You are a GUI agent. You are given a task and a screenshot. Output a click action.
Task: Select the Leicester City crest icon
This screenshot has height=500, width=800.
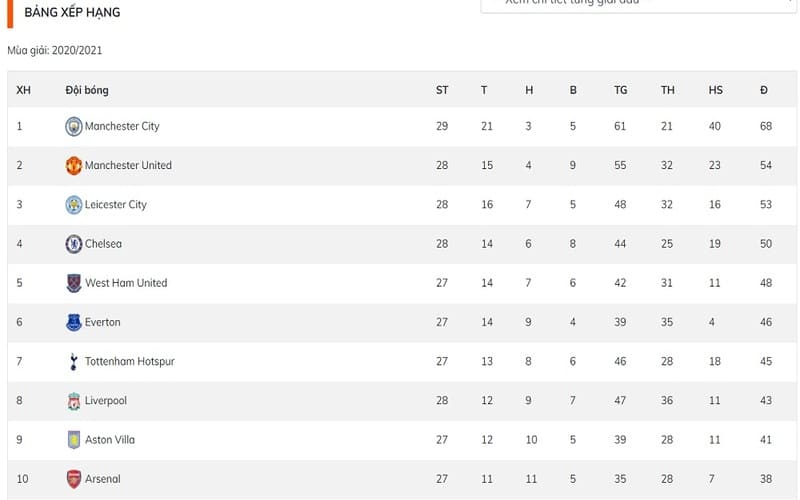(x=73, y=205)
